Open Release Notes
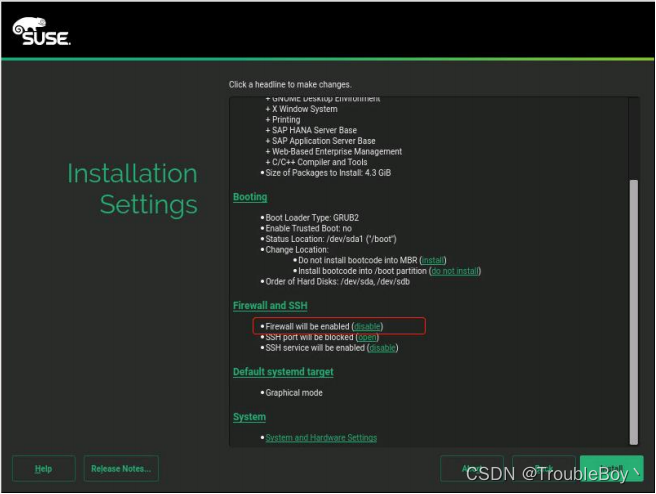This screenshot has height=494, width=656. click(121, 468)
